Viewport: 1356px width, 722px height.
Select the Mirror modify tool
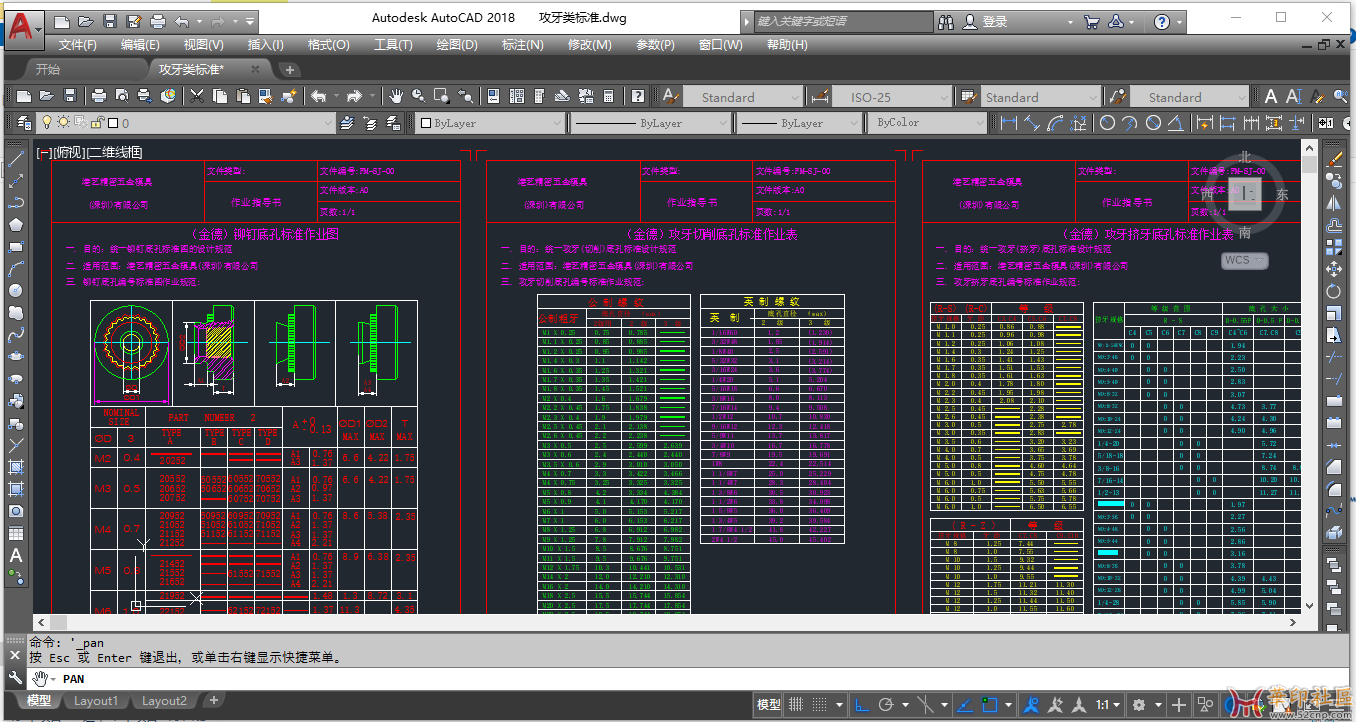1334,203
